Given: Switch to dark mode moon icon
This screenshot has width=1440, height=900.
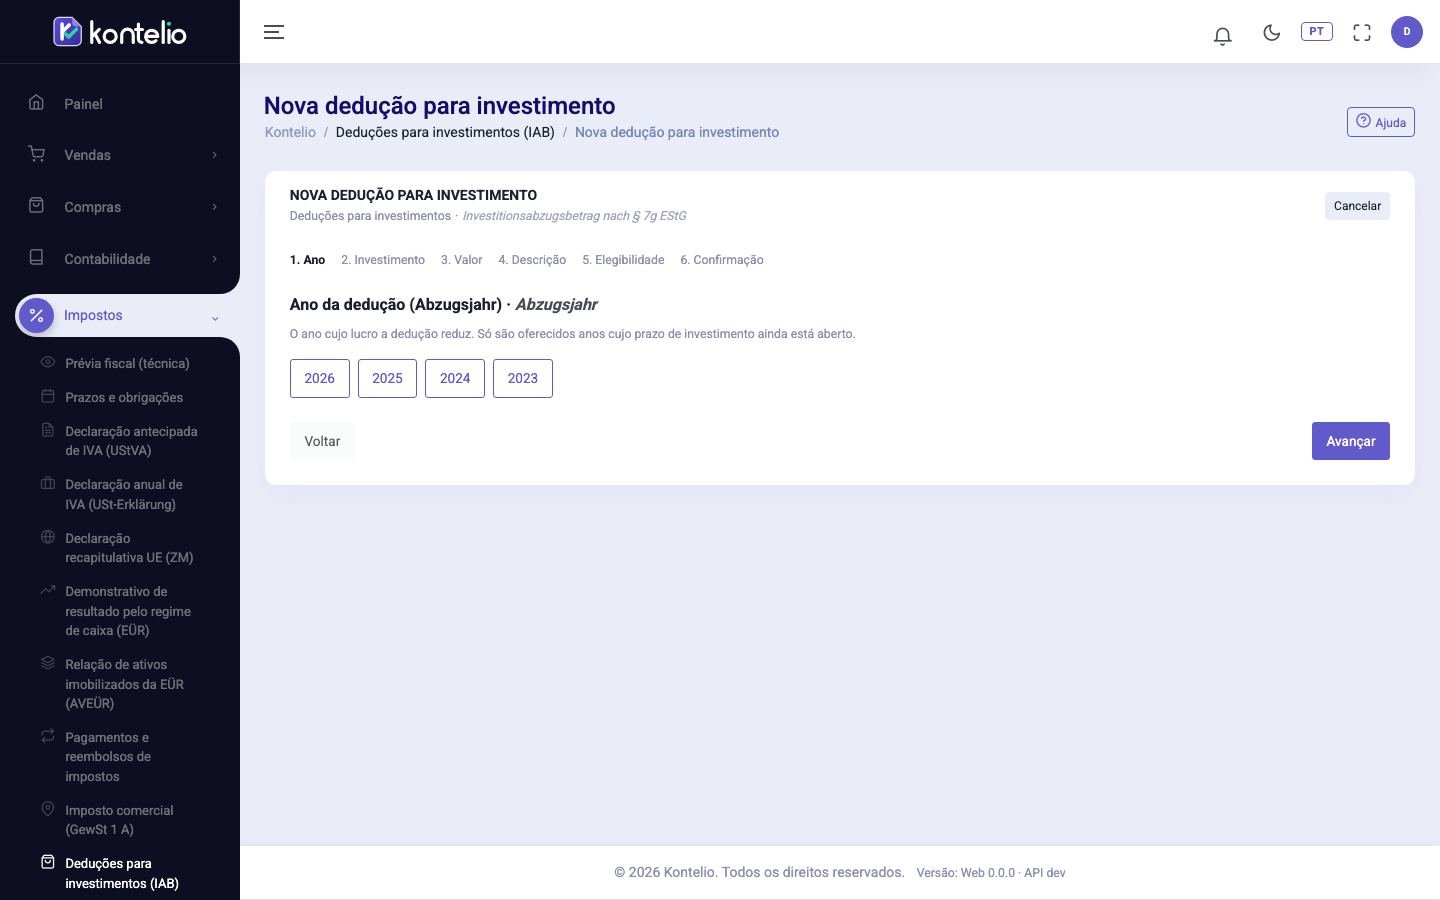Looking at the screenshot, I should [1272, 32].
